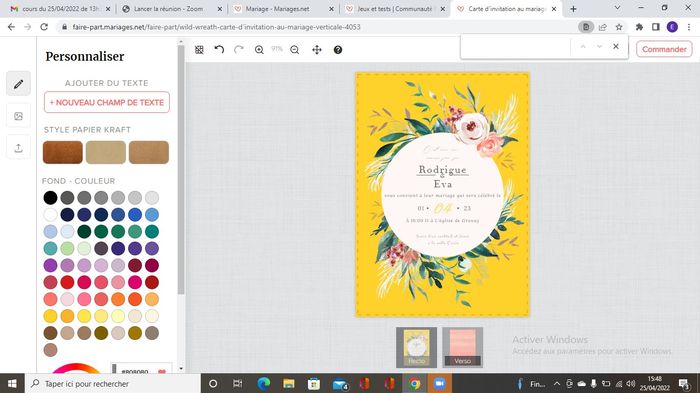
Task: Switch to the Jeux et tests Communauté tab
Action: tap(395, 9)
